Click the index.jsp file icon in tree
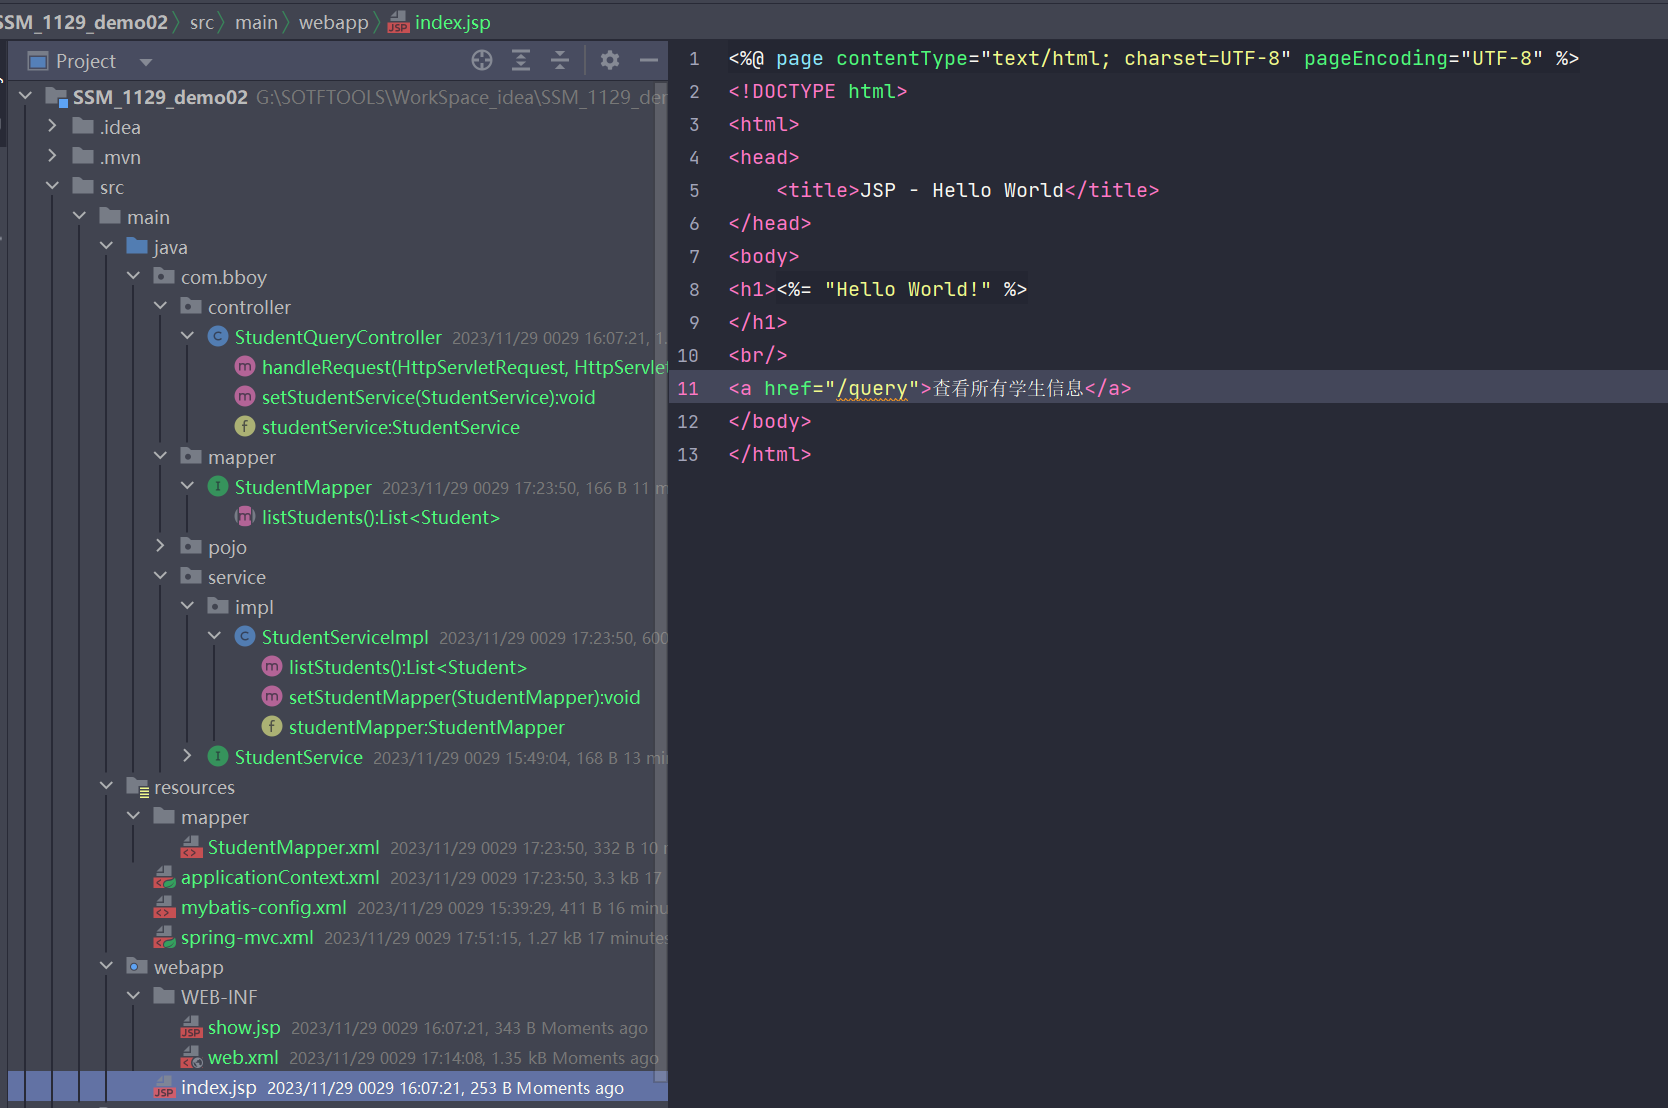Screen dimensions: 1668x1108 (x=164, y=1087)
